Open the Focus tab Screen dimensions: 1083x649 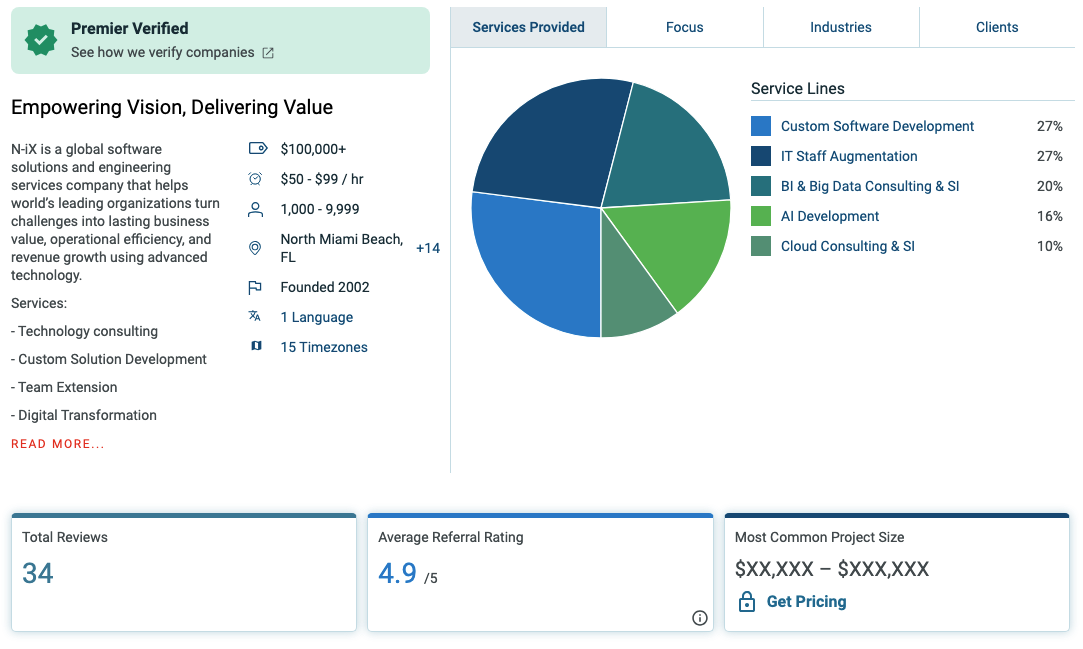(x=684, y=28)
